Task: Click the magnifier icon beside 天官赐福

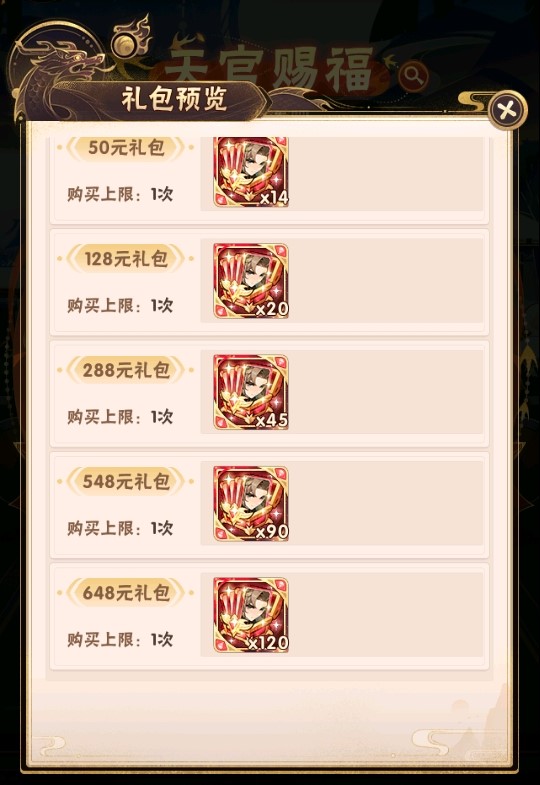Action: (x=414, y=76)
